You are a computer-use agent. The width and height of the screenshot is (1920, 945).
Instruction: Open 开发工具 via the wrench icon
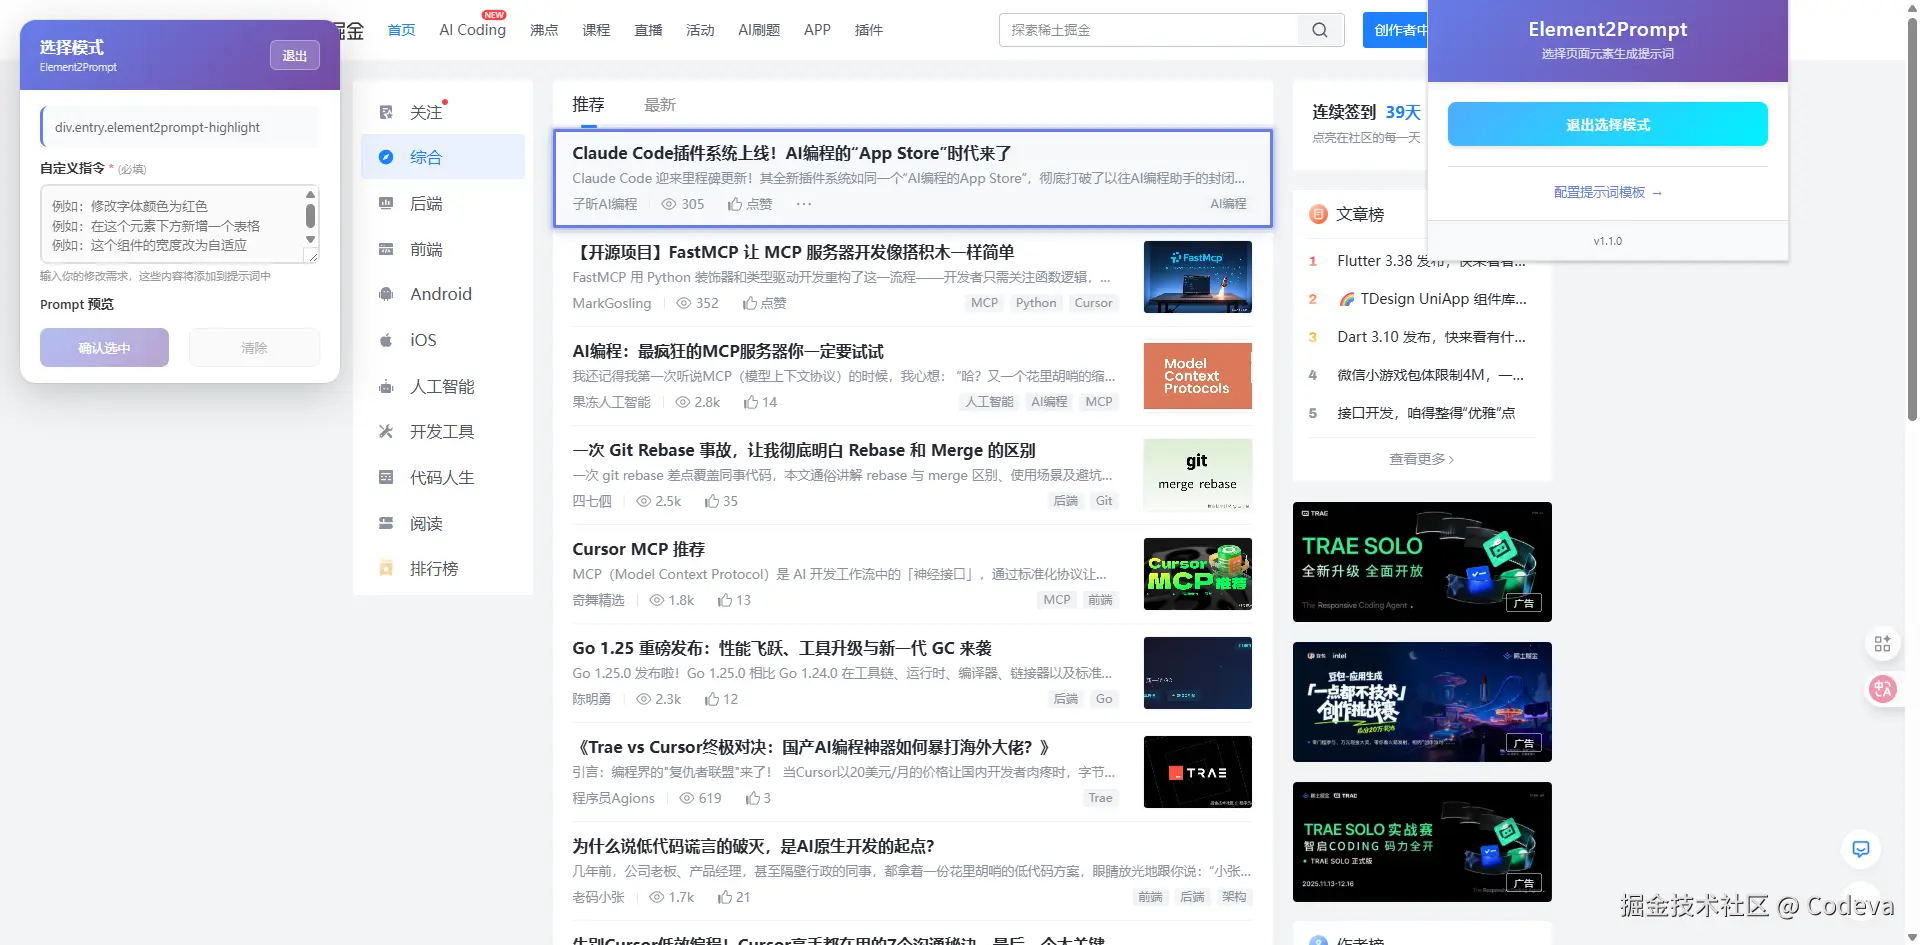[x=386, y=431]
